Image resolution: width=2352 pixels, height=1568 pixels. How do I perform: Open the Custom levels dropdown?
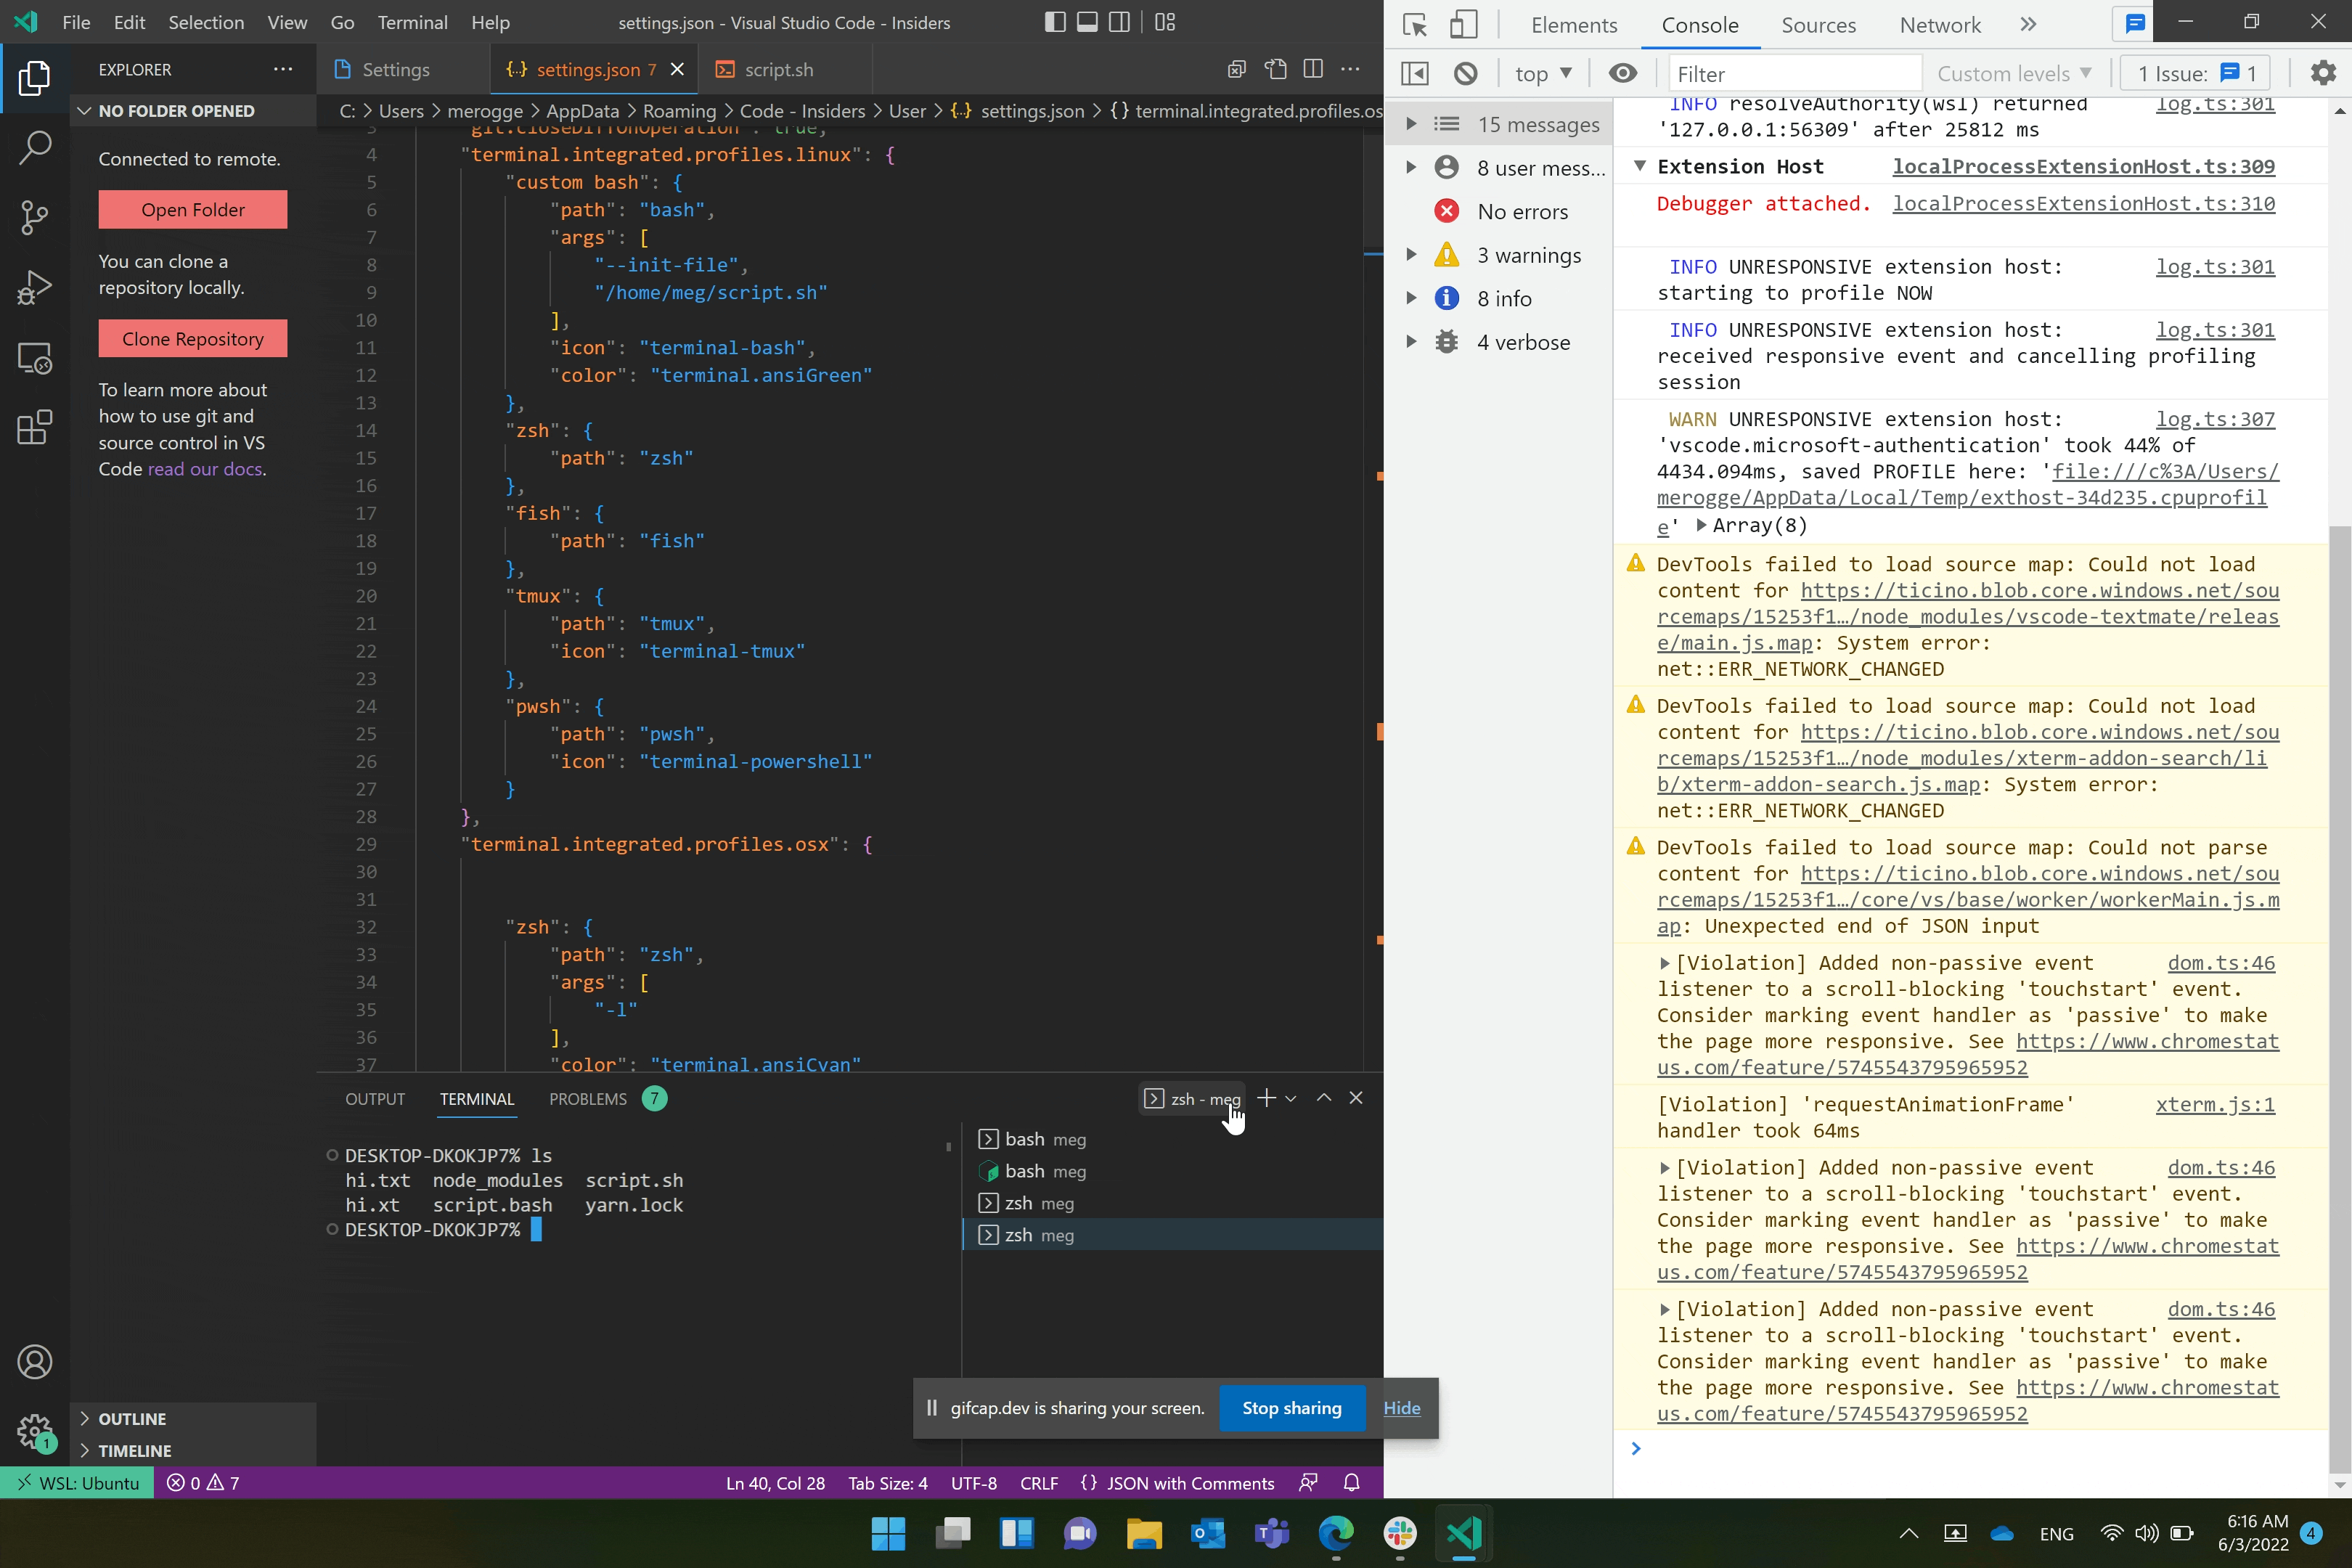[x=2014, y=73]
